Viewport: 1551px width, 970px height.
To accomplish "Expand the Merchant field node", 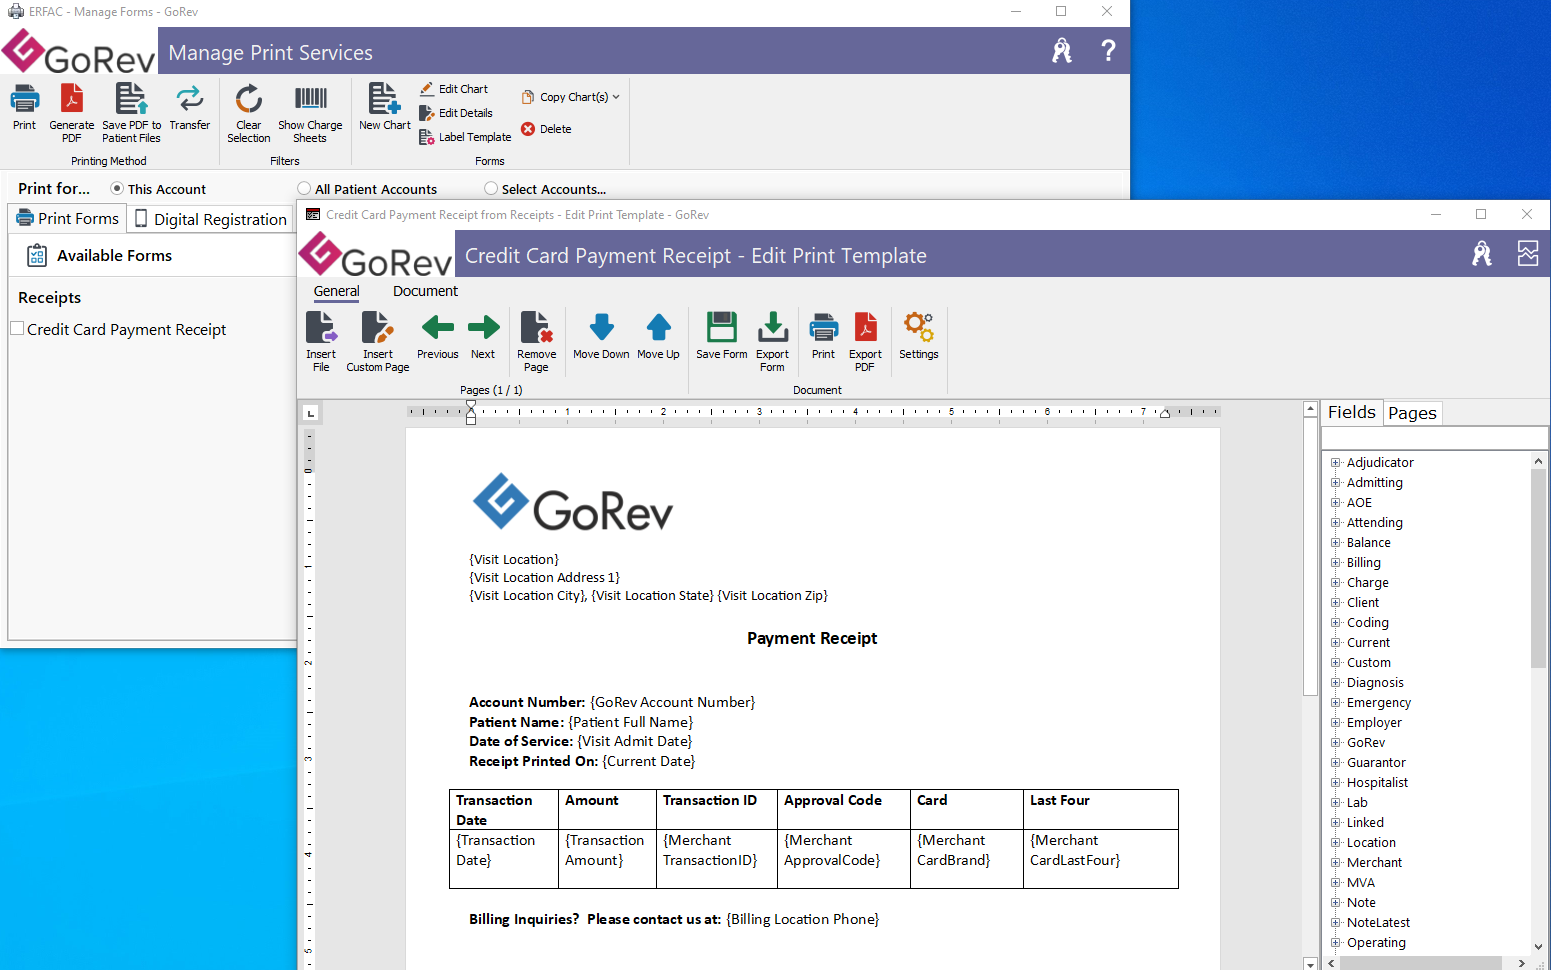I will [x=1335, y=862].
